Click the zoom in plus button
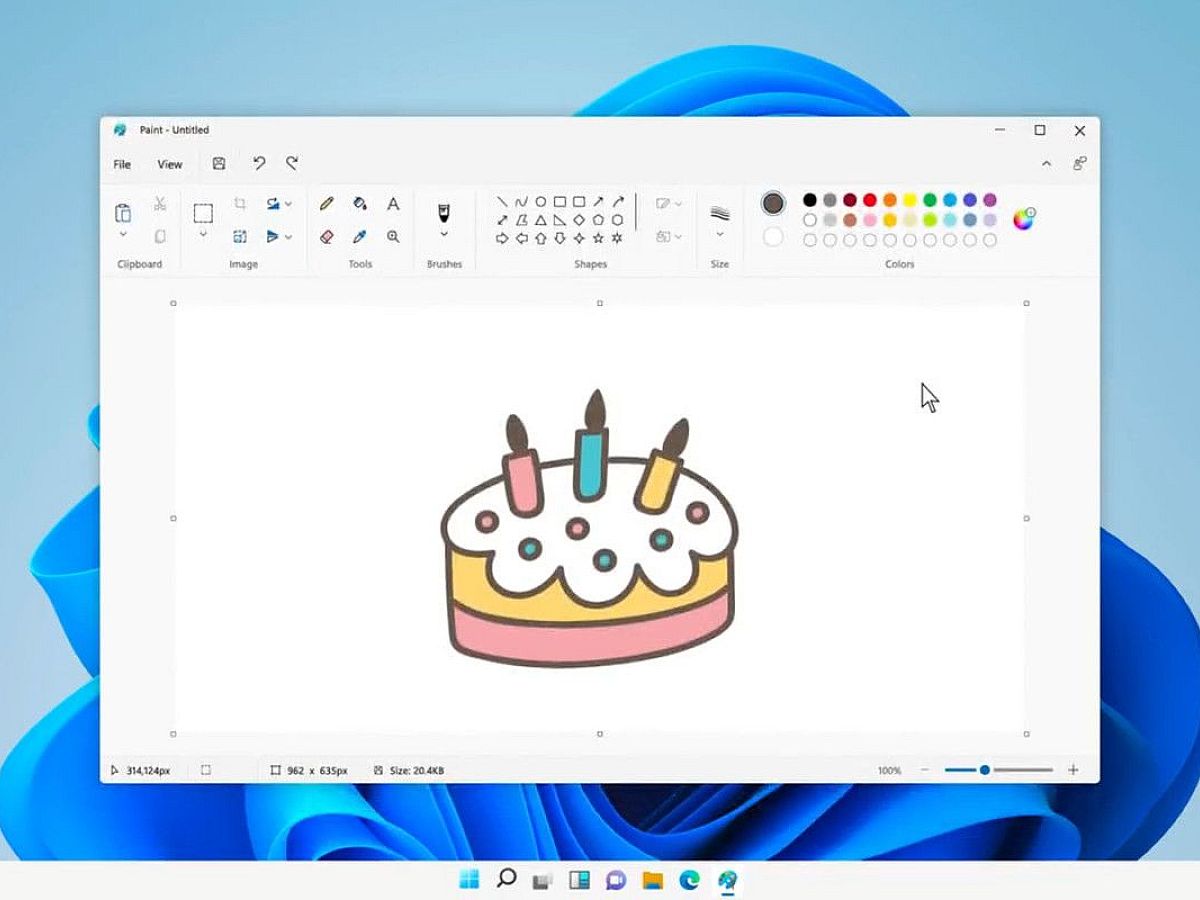 click(1073, 770)
